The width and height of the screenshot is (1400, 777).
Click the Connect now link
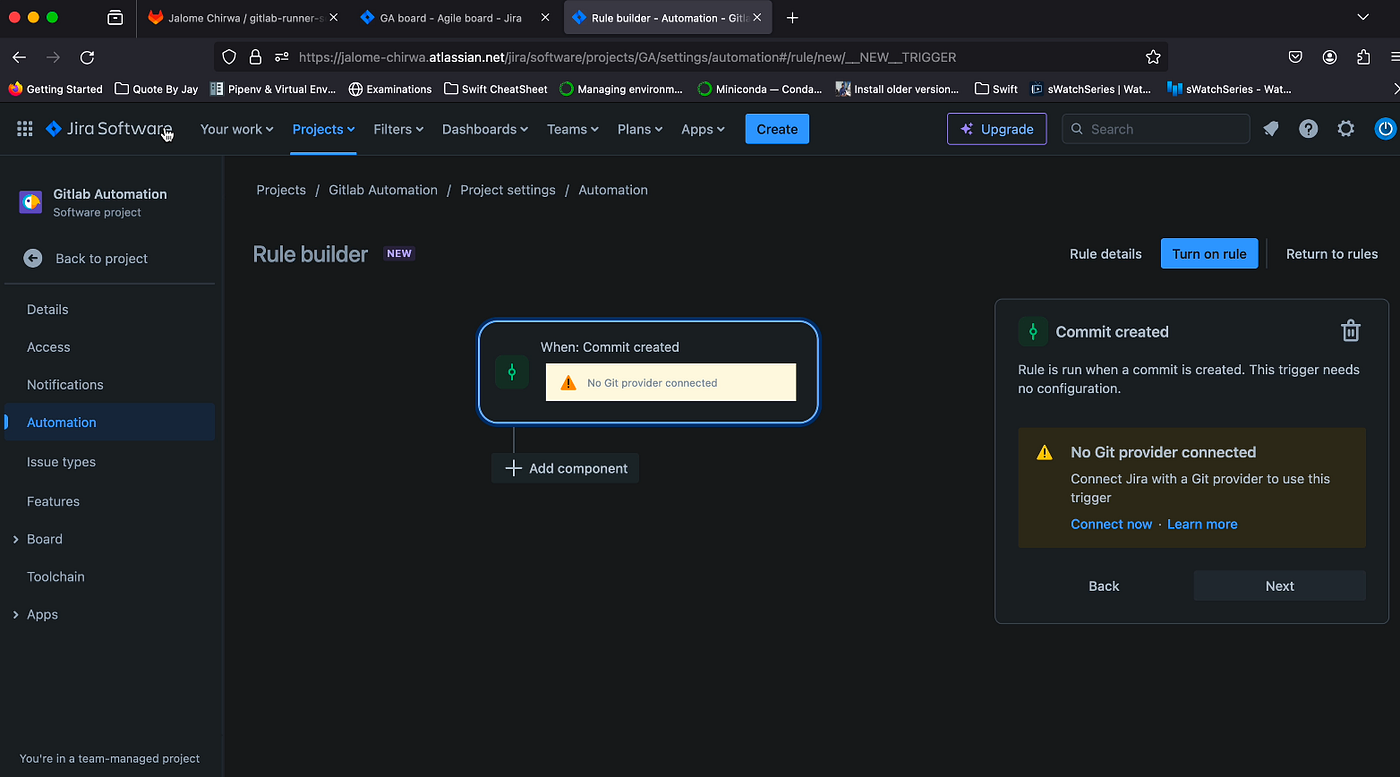pyautogui.click(x=1111, y=524)
